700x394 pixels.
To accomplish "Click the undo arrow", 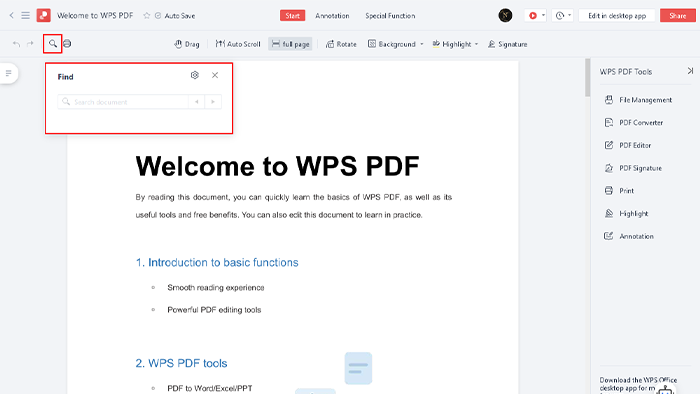I will point(17,44).
